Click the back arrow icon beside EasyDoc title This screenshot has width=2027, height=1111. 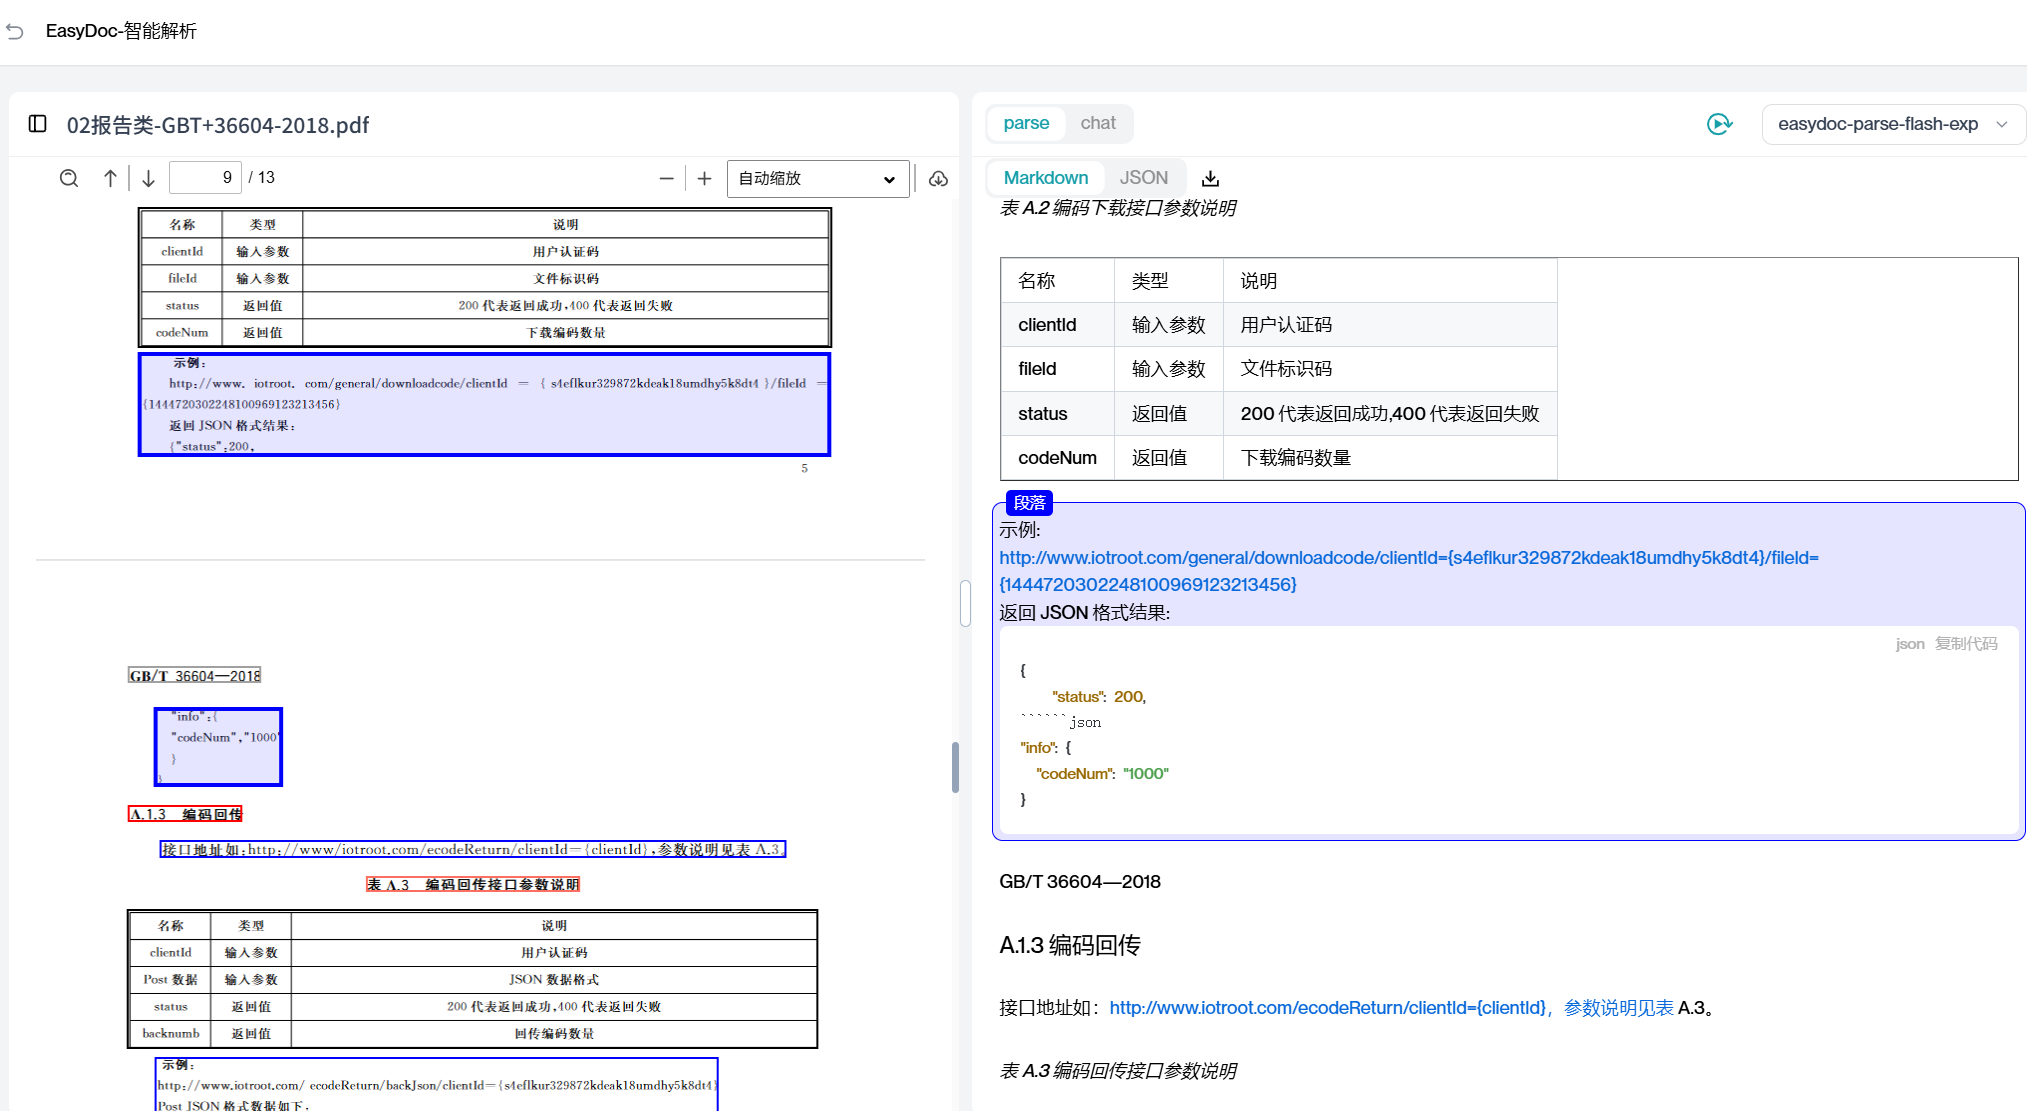[x=15, y=31]
